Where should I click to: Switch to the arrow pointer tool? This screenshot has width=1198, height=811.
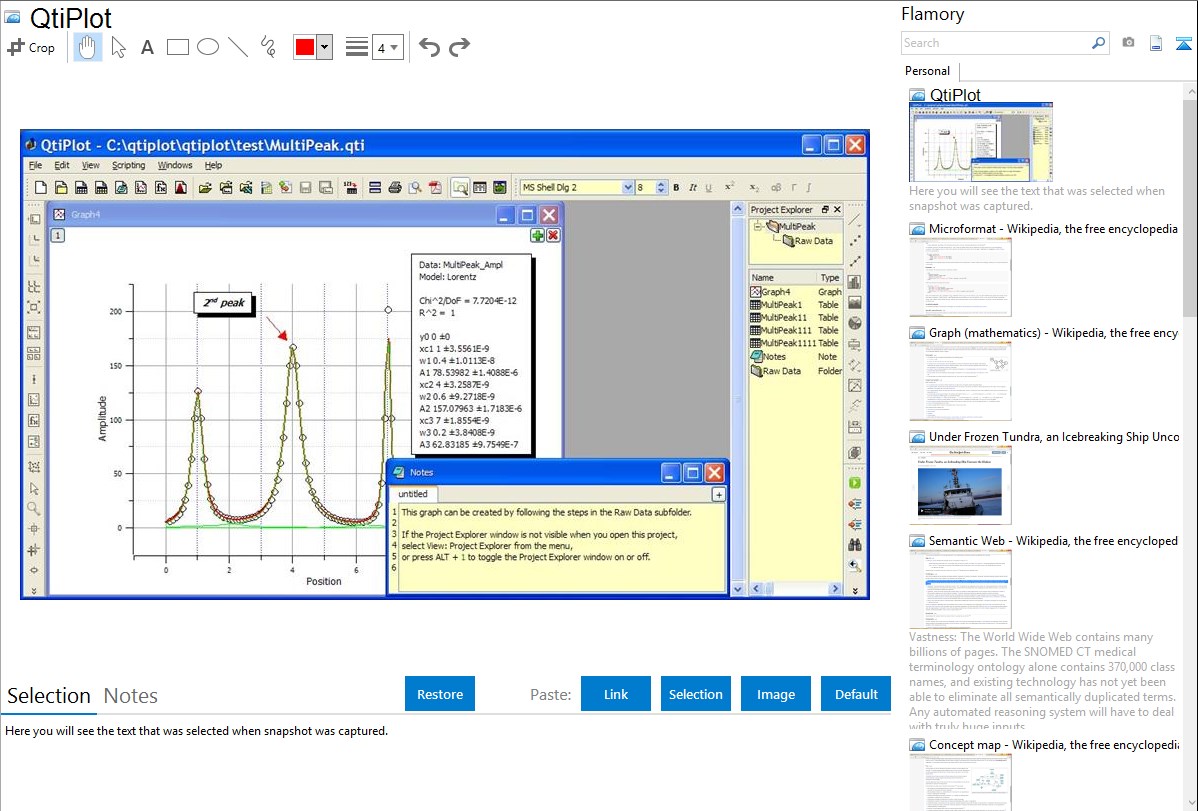[119, 47]
